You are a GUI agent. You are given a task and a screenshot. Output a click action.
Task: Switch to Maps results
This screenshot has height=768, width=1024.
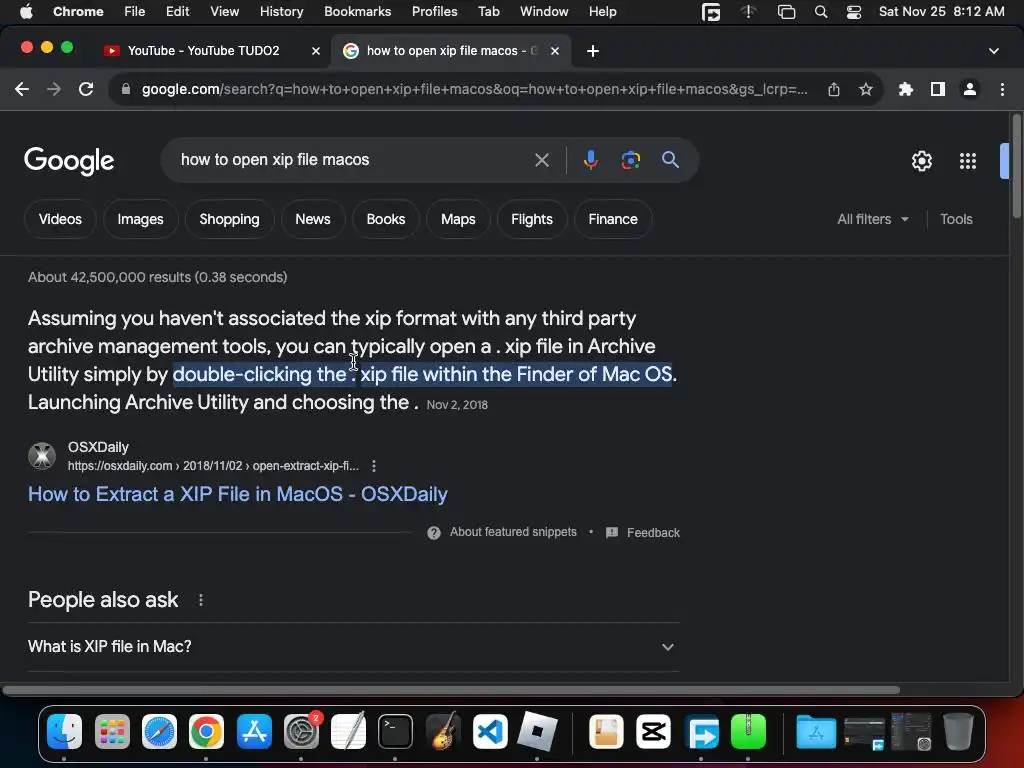(458, 219)
